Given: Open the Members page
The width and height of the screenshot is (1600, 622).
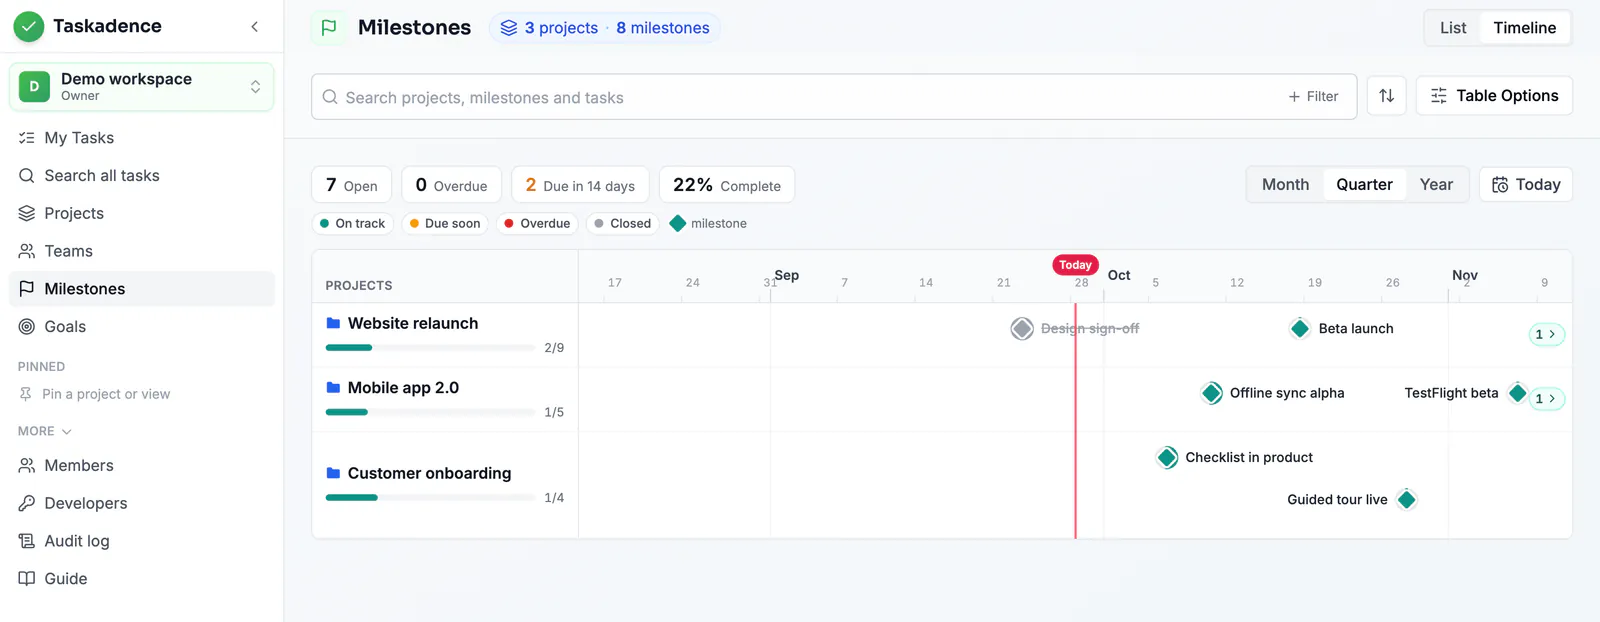Looking at the screenshot, I should pos(141,466).
